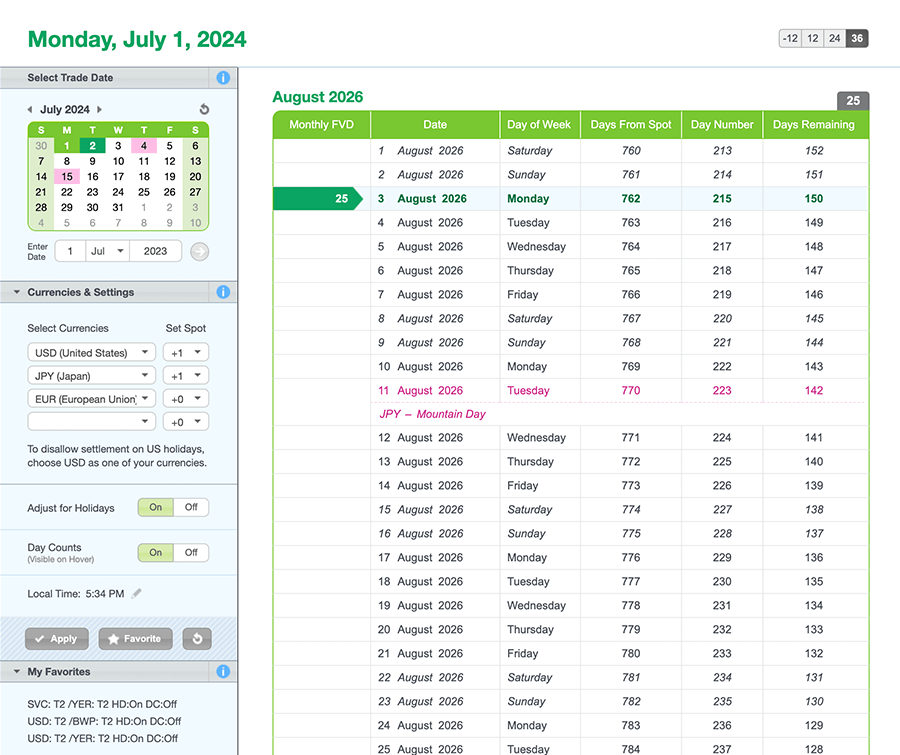Click the Day of Week column header
Screen dimensions: 900x755
539,125
